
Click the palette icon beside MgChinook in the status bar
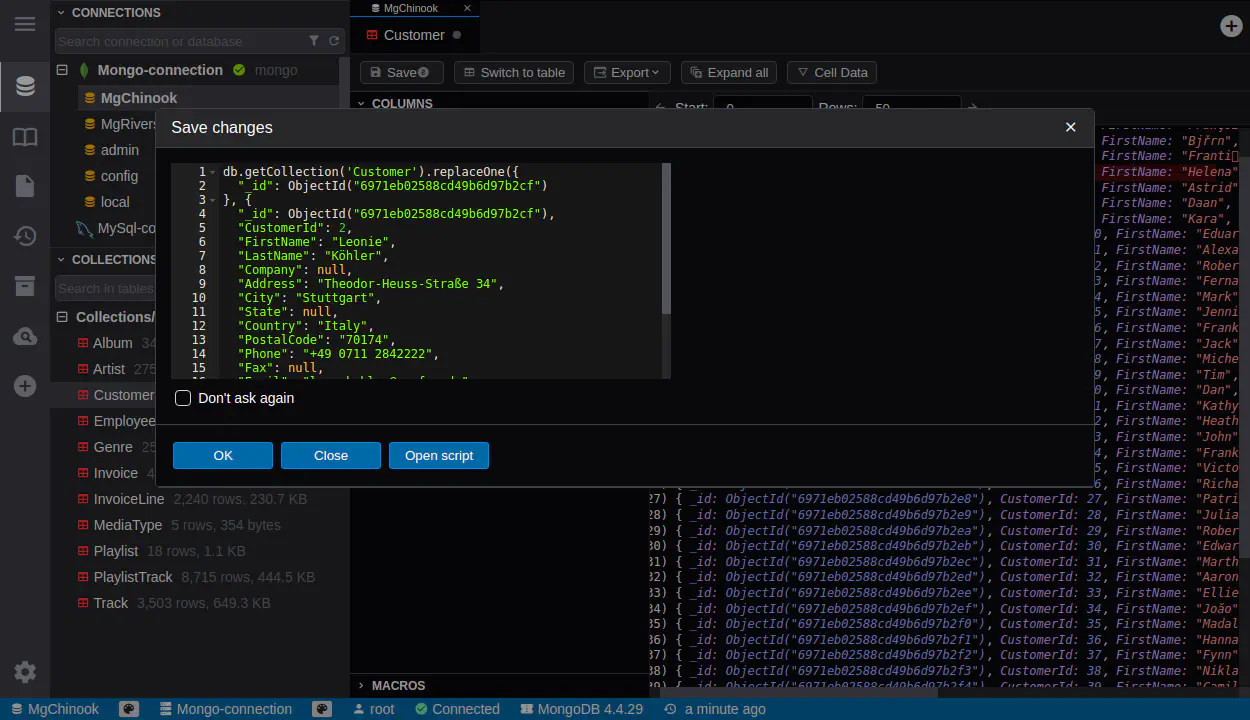(x=128, y=709)
